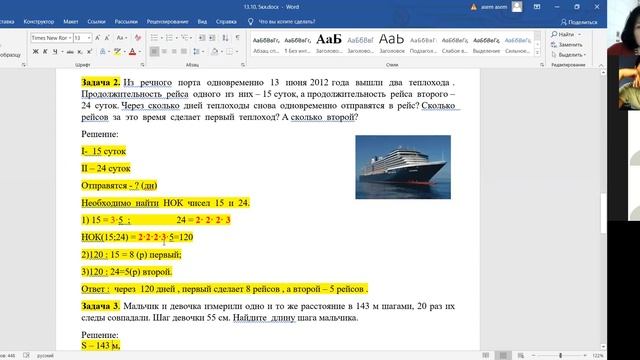Increase the font size
Screen dimensions: 640x360
[98, 38]
